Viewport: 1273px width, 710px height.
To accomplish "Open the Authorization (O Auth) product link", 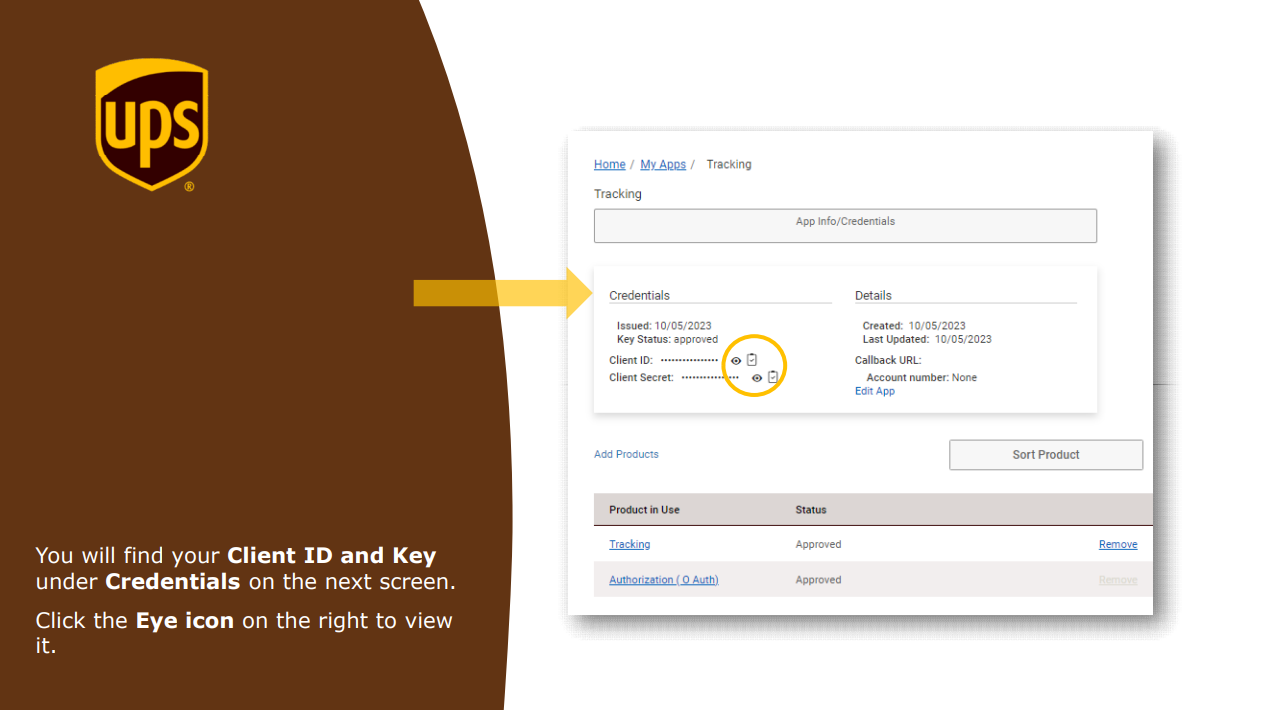I will 663,580.
